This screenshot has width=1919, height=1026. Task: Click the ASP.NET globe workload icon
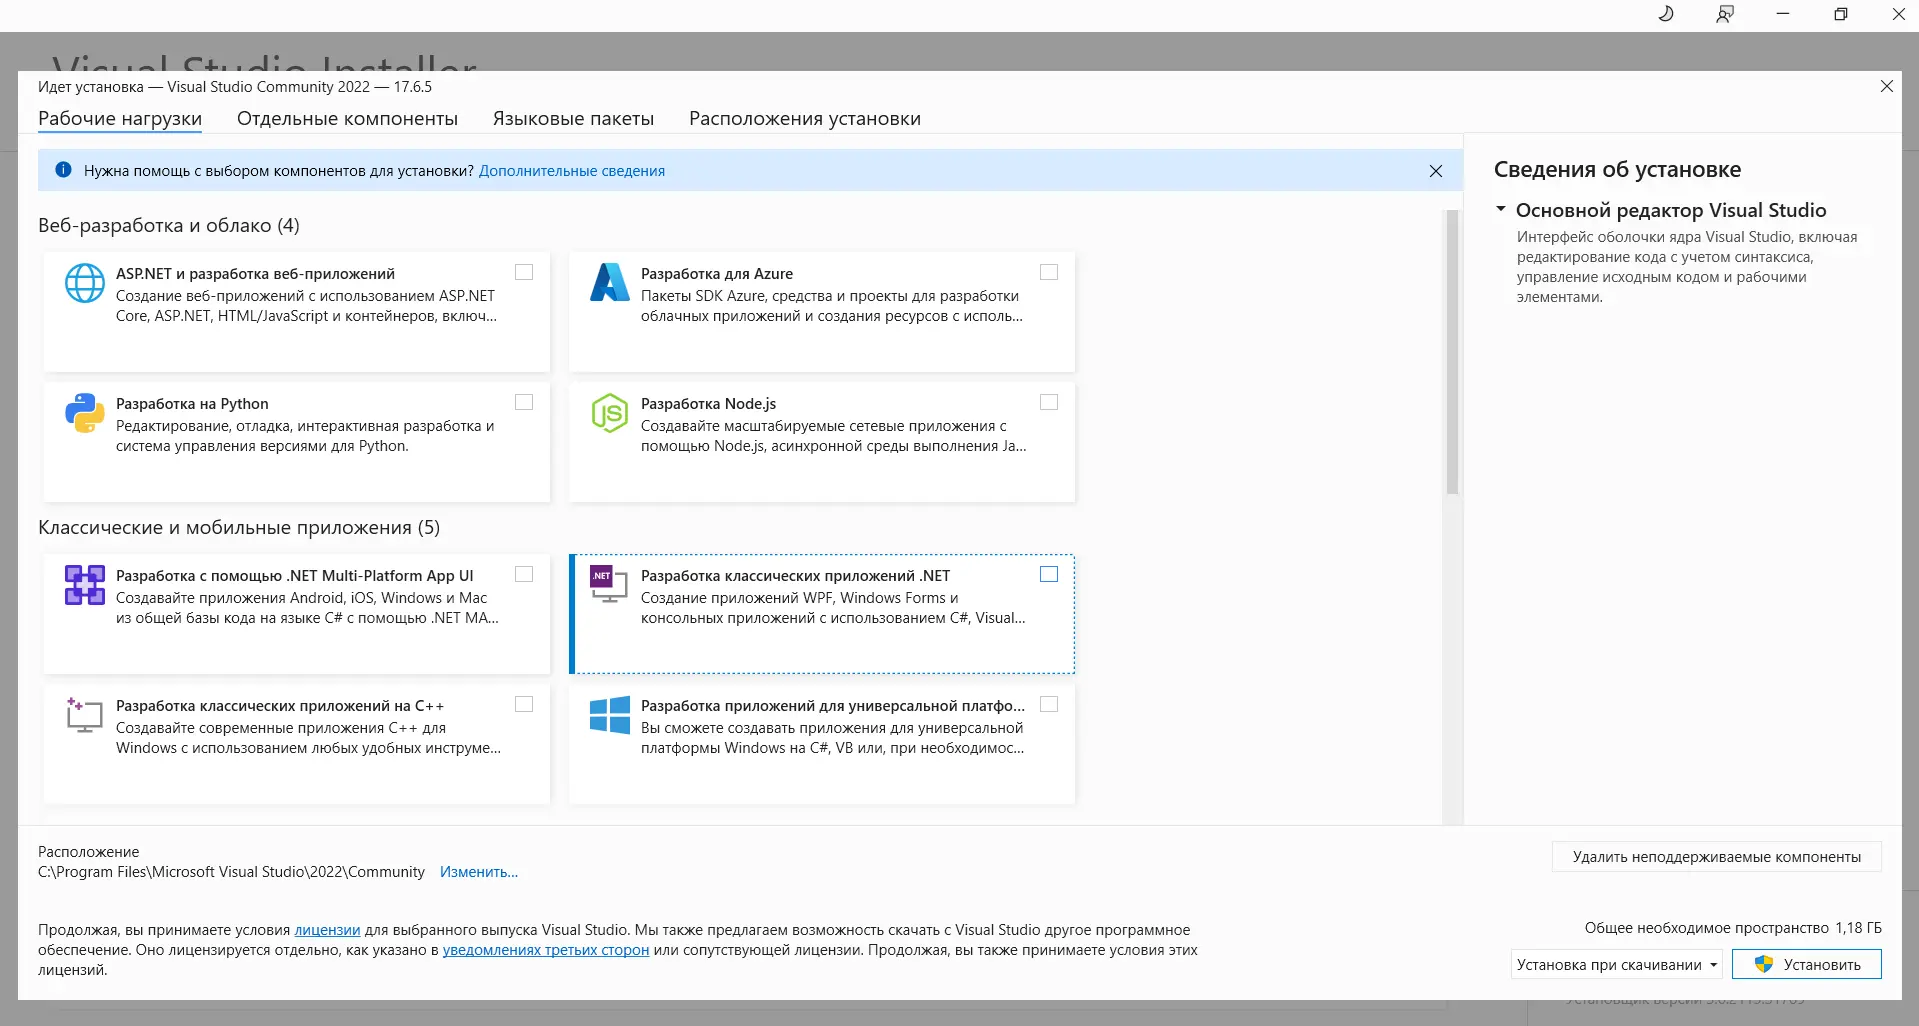pos(84,283)
